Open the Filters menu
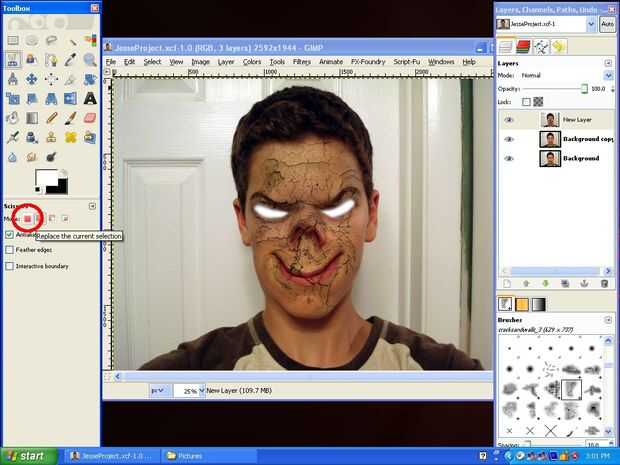 point(302,62)
